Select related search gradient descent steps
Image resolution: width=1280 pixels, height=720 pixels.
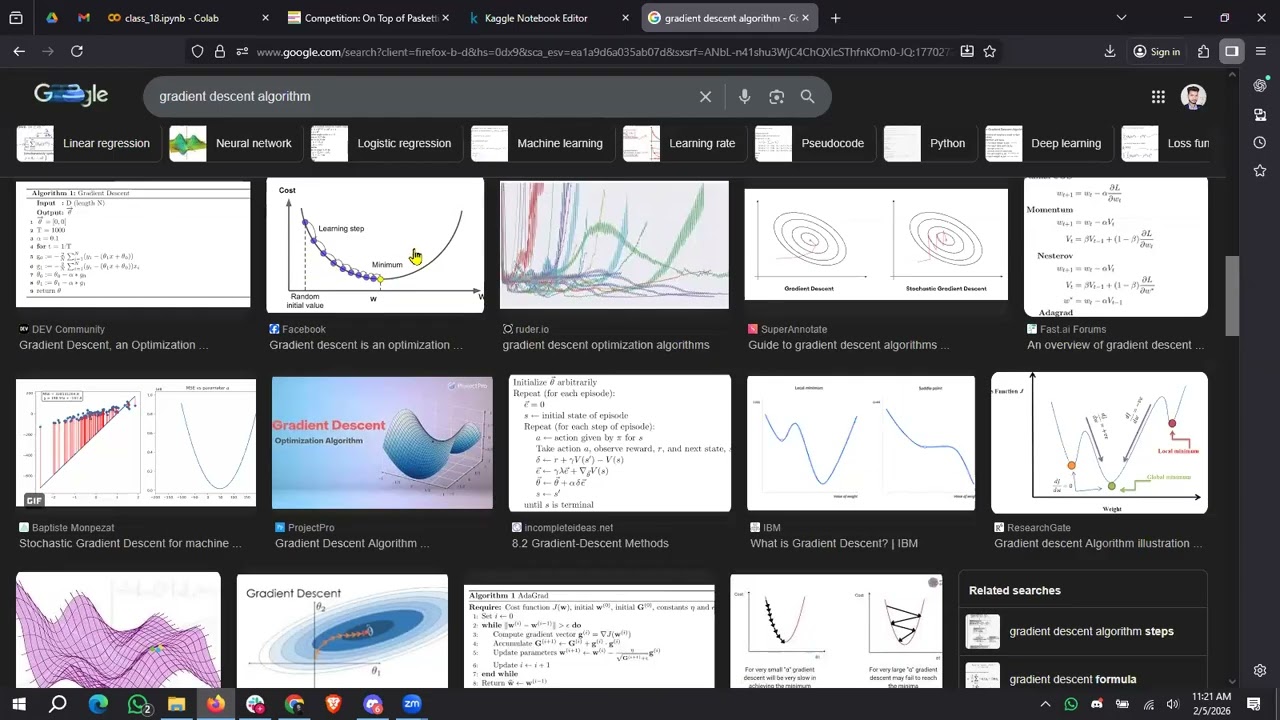tap(1083, 632)
